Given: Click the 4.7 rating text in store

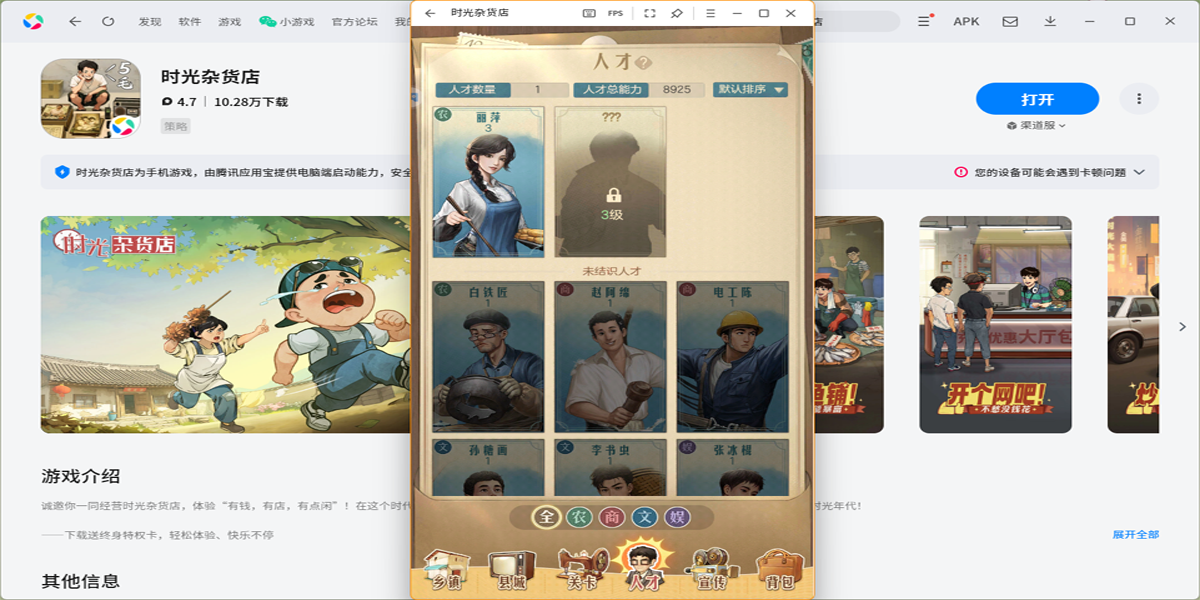Looking at the screenshot, I should [x=186, y=102].
